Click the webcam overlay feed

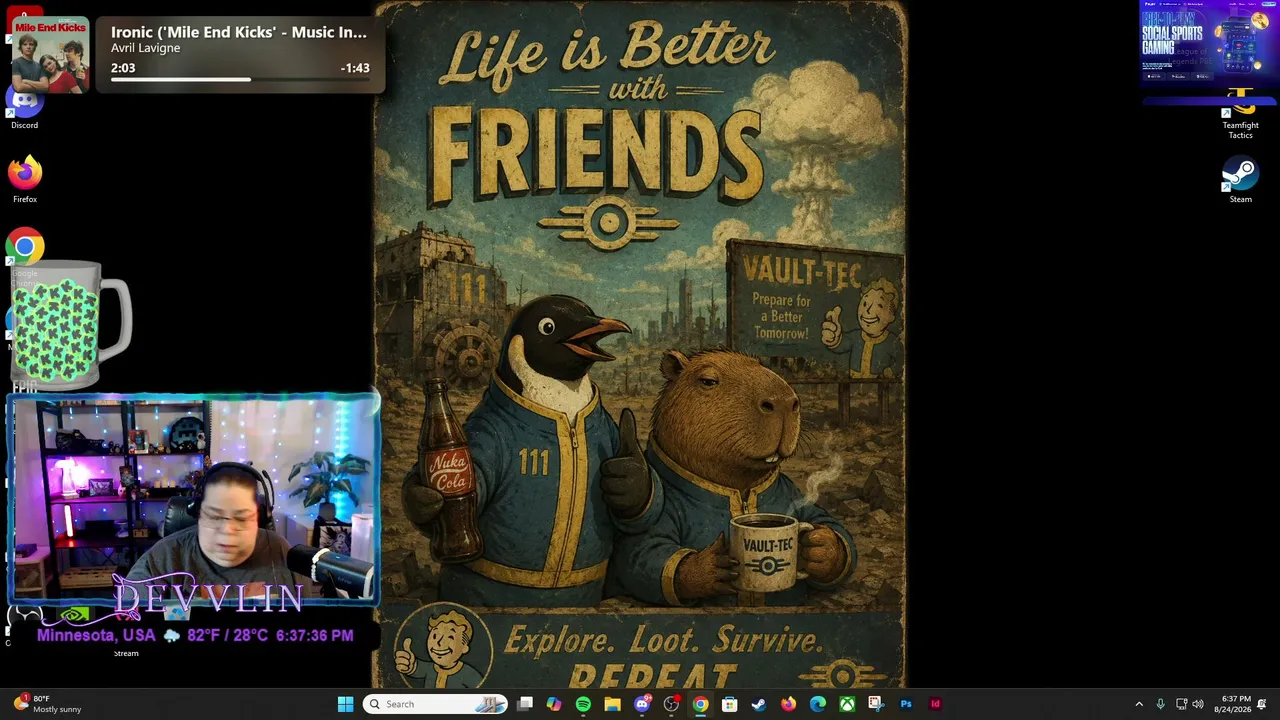(x=194, y=500)
